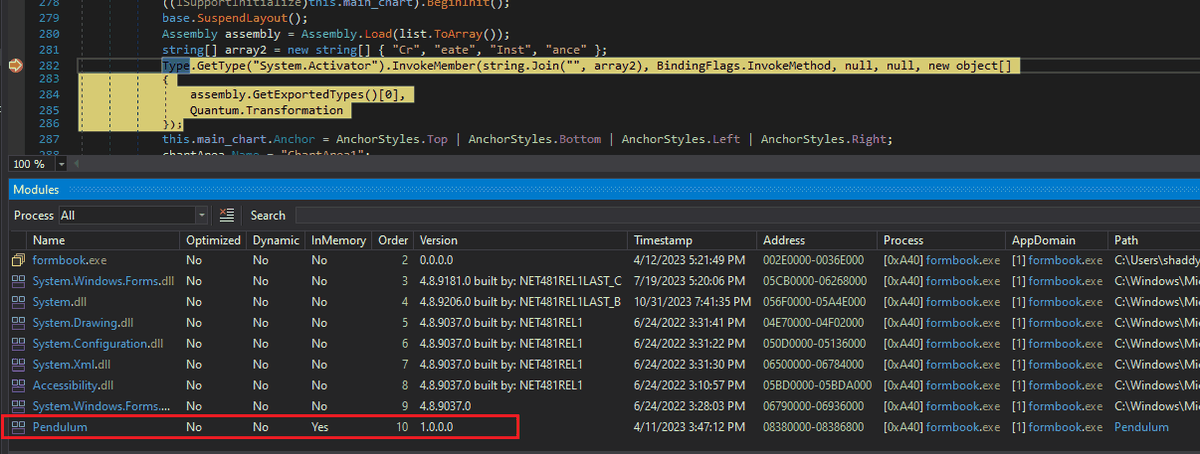Screen dimensions: 1200x454
Task: Open the 100 % zoom dropdown
Action: (x=61, y=164)
